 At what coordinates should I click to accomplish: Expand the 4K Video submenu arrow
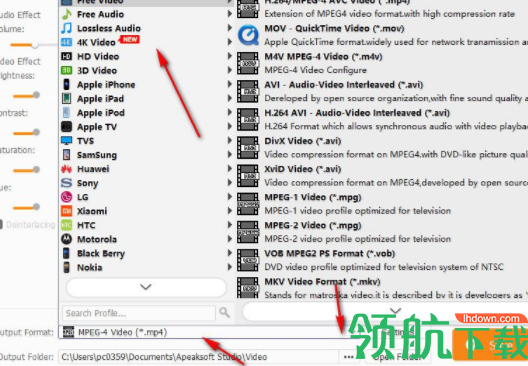pos(230,42)
